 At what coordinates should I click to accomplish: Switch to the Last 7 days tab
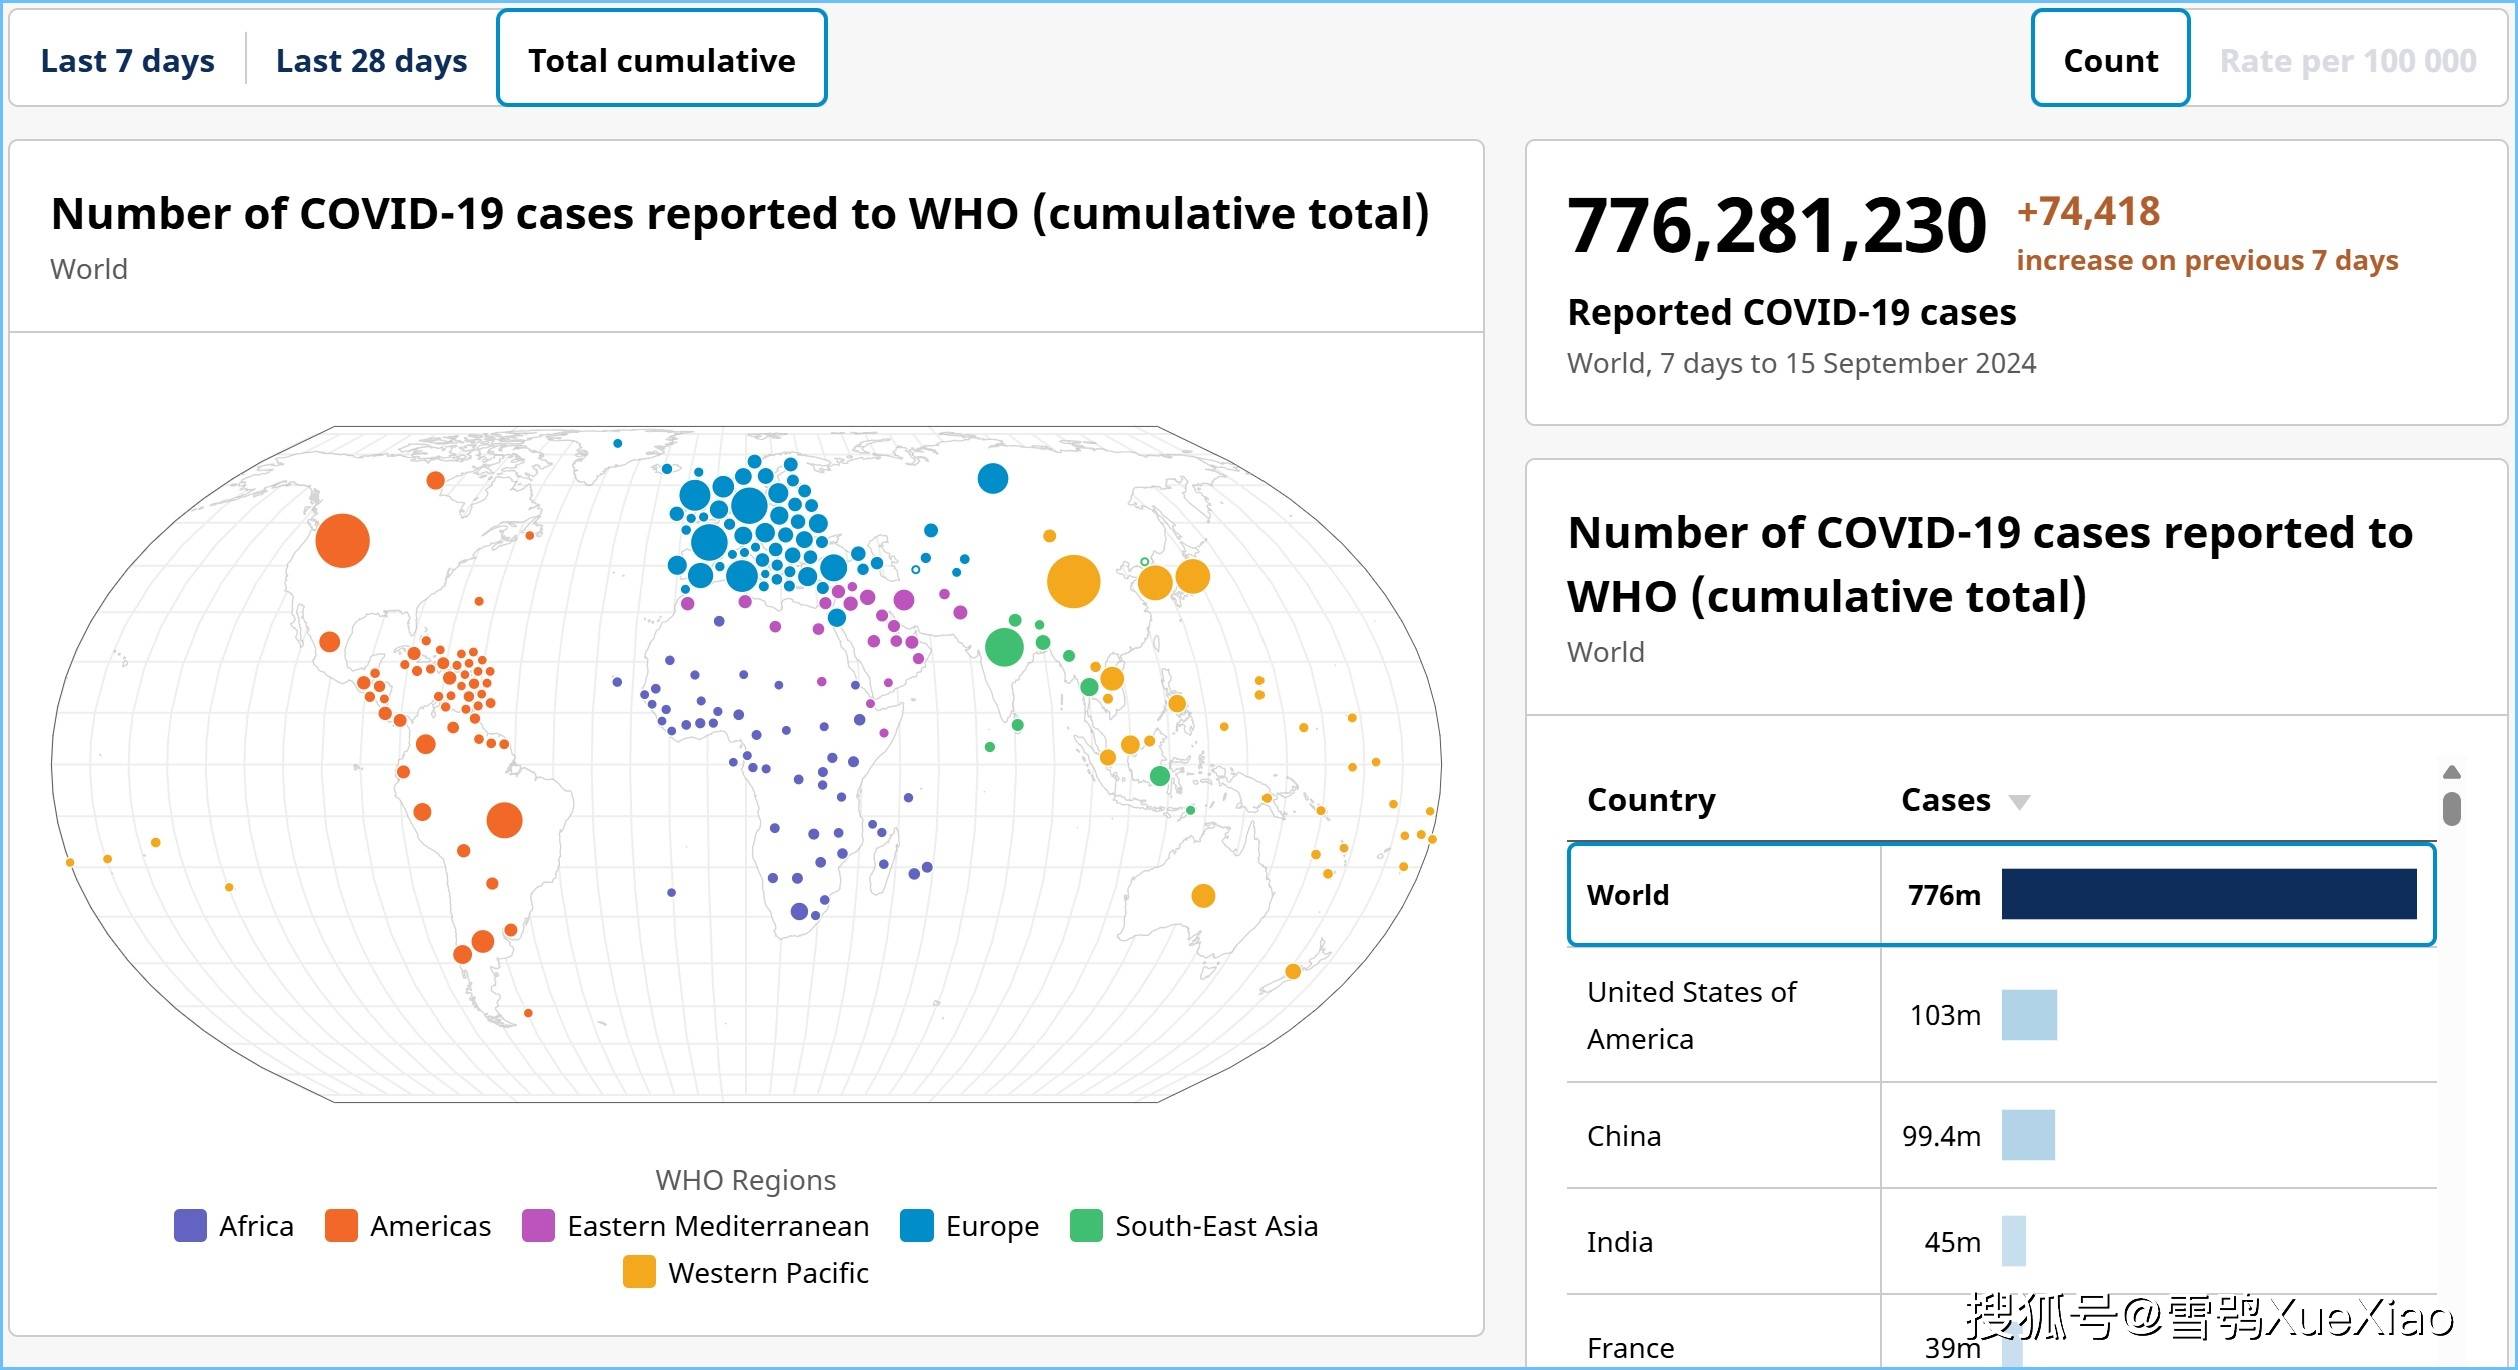pyautogui.click(x=127, y=61)
